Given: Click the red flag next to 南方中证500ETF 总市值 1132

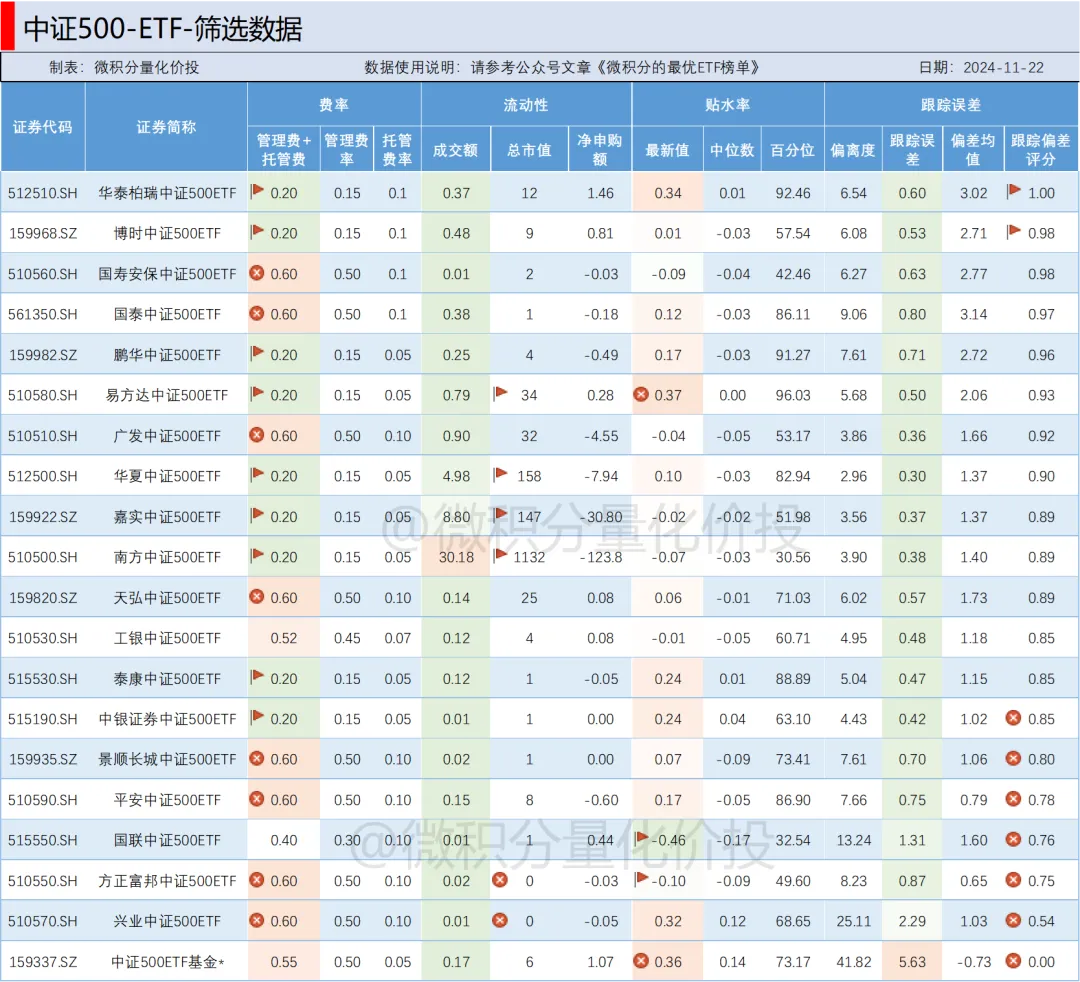Looking at the screenshot, I should point(500,555).
